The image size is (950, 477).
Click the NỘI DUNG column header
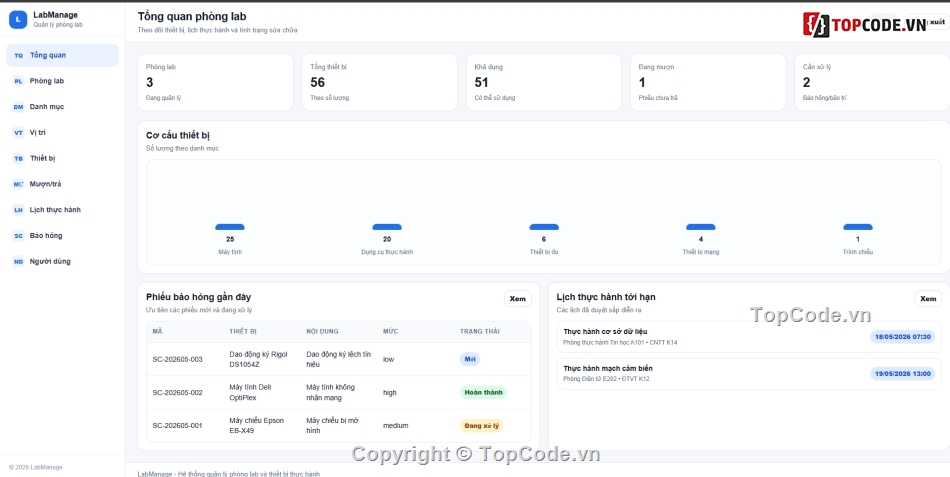click(x=322, y=332)
